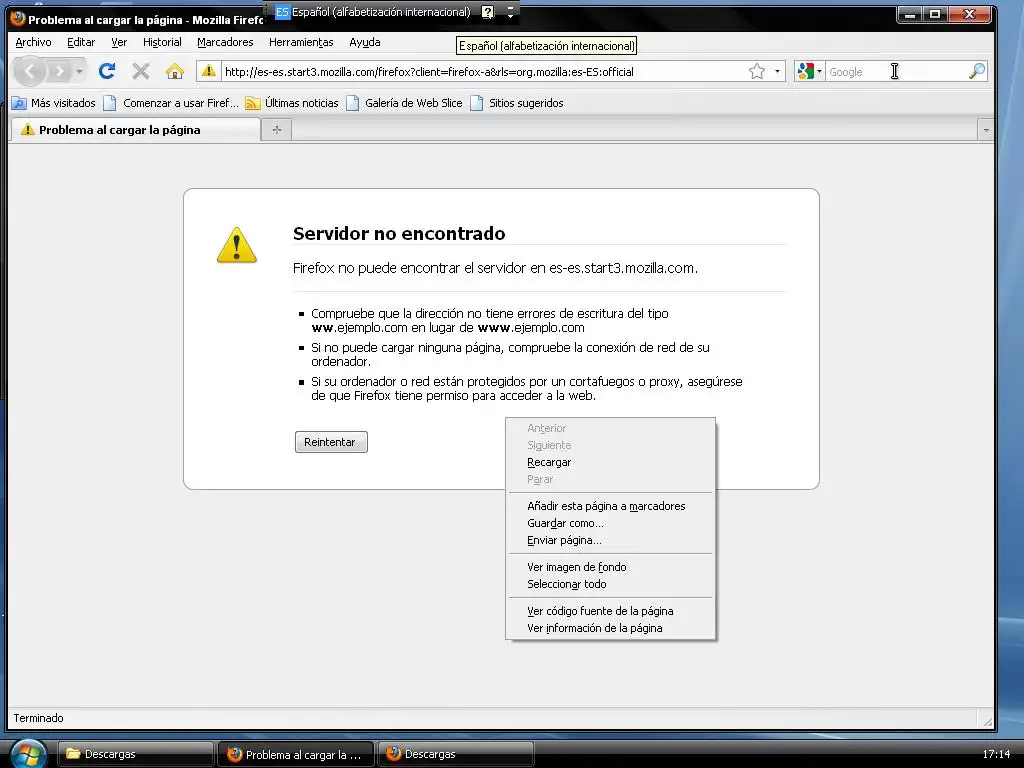The width and height of the screenshot is (1024, 768).
Task: Select Enviar página... in context menu
Action: point(611,539)
